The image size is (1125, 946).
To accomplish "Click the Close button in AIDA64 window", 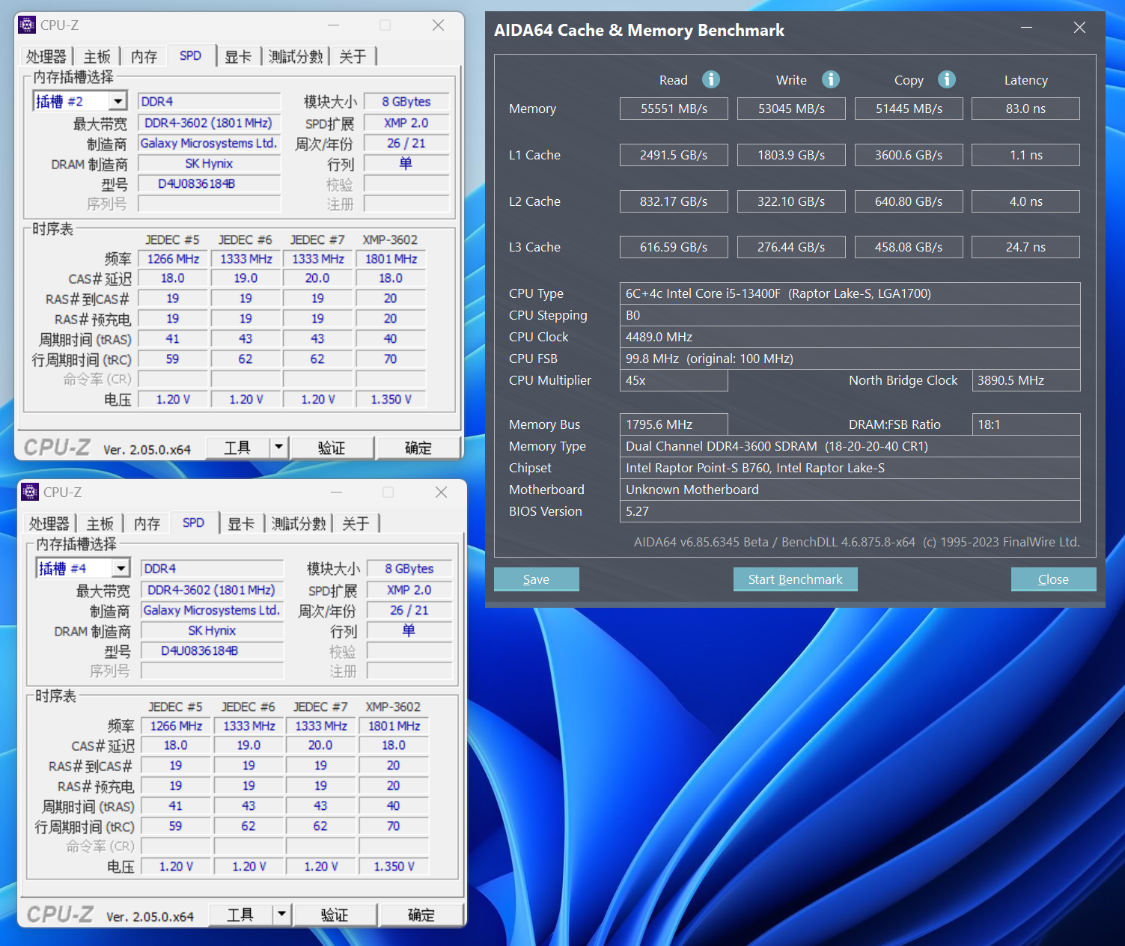I will pyautogui.click(x=1053, y=580).
